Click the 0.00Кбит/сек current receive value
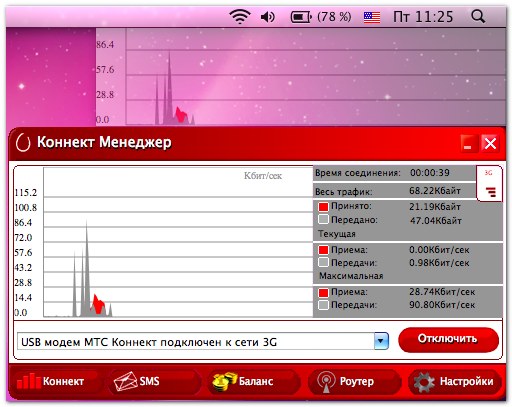512x407 pixels. 439,250
